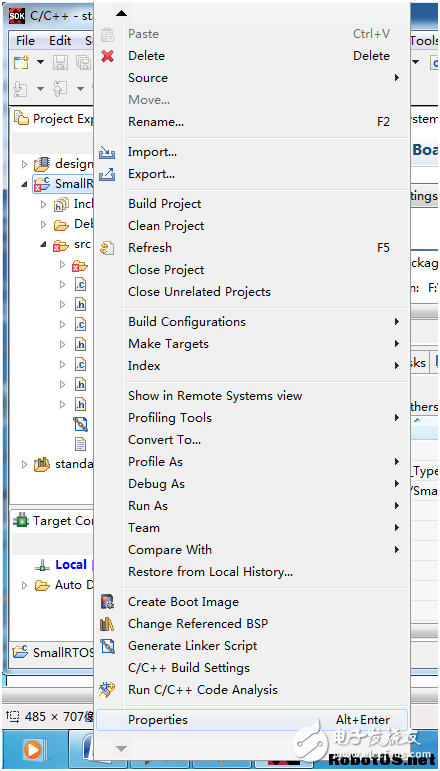Click the red X Delete icon
Image resolution: width=440 pixels, height=771 pixels.
click(x=108, y=56)
